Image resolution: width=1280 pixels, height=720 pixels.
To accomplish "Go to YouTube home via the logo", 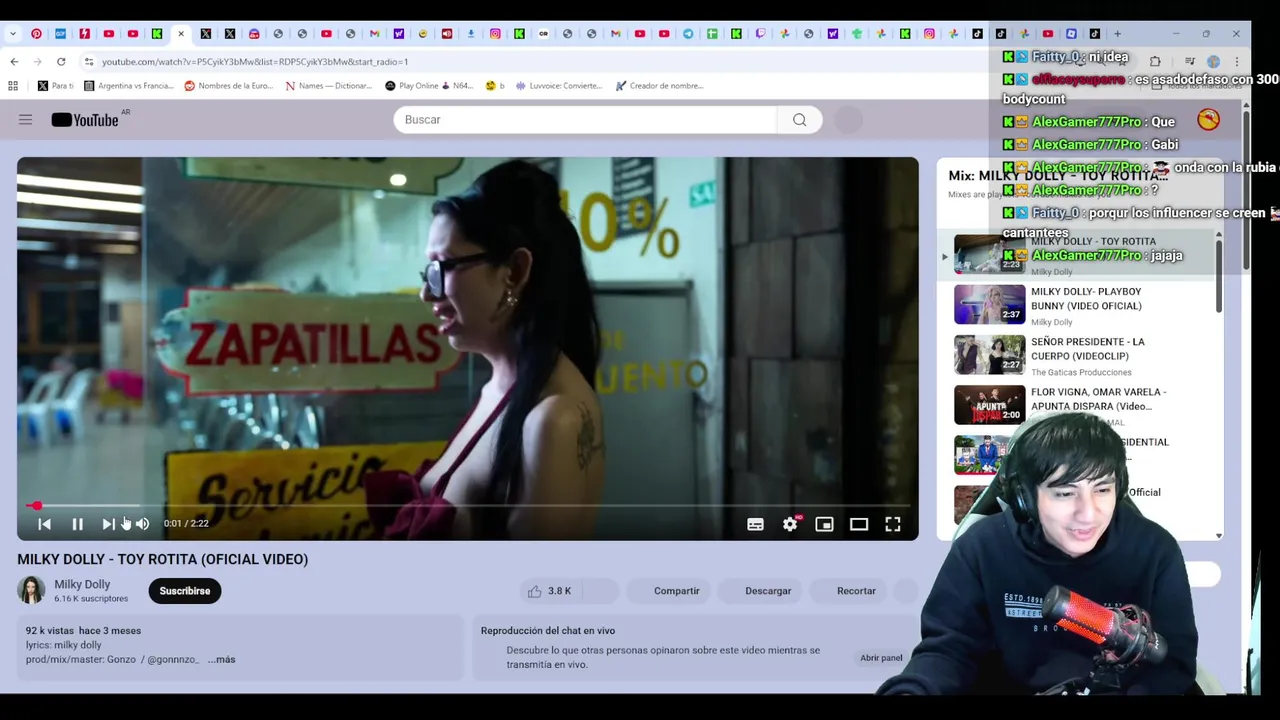I will (86, 120).
